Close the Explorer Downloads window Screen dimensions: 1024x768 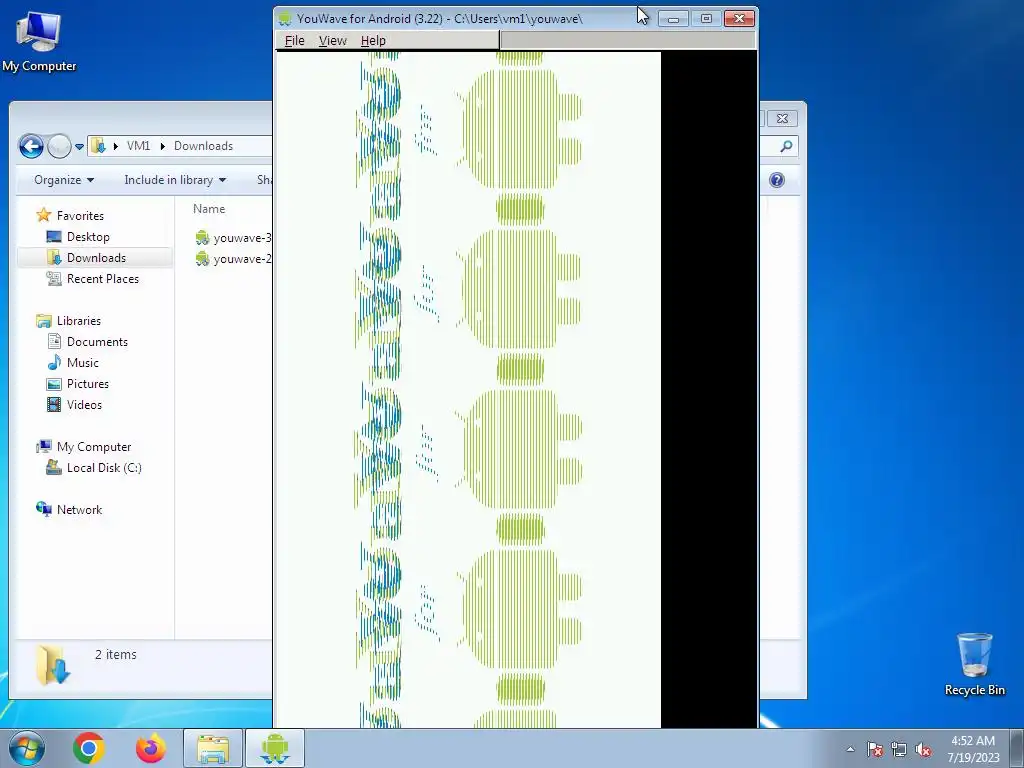click(782, 118)
